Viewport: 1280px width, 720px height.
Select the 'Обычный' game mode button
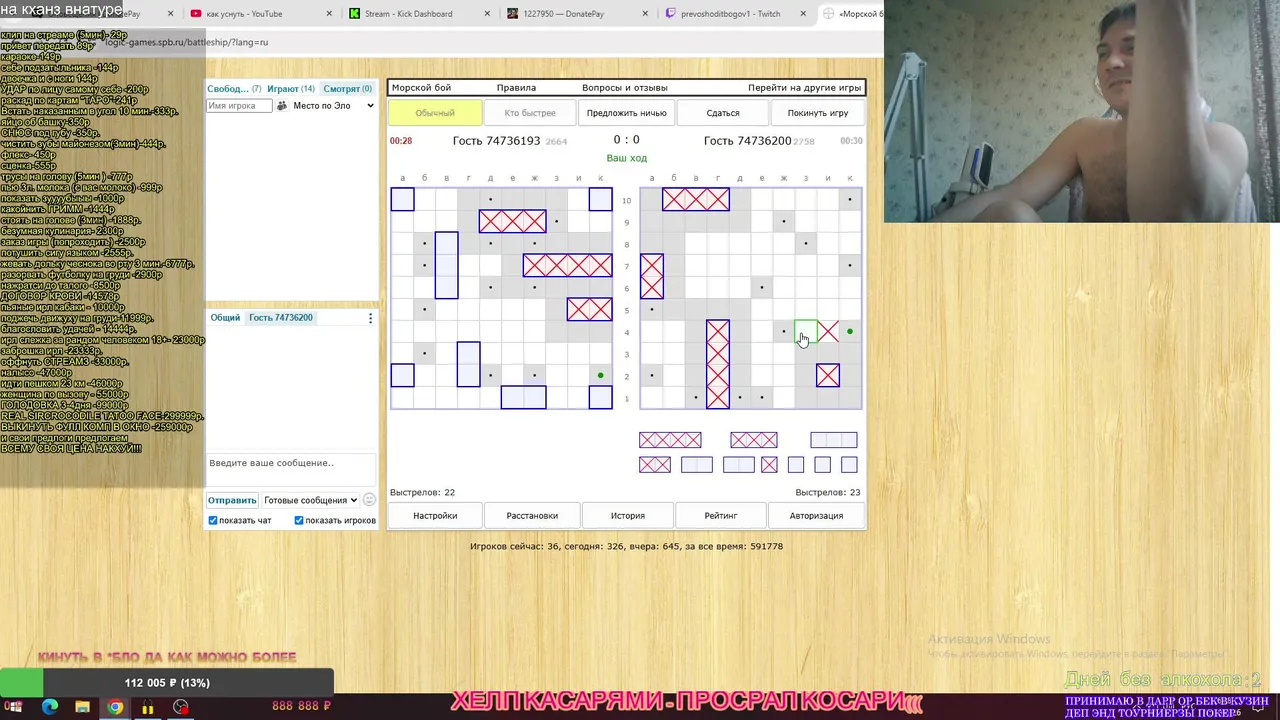click(x=435, y=113)
